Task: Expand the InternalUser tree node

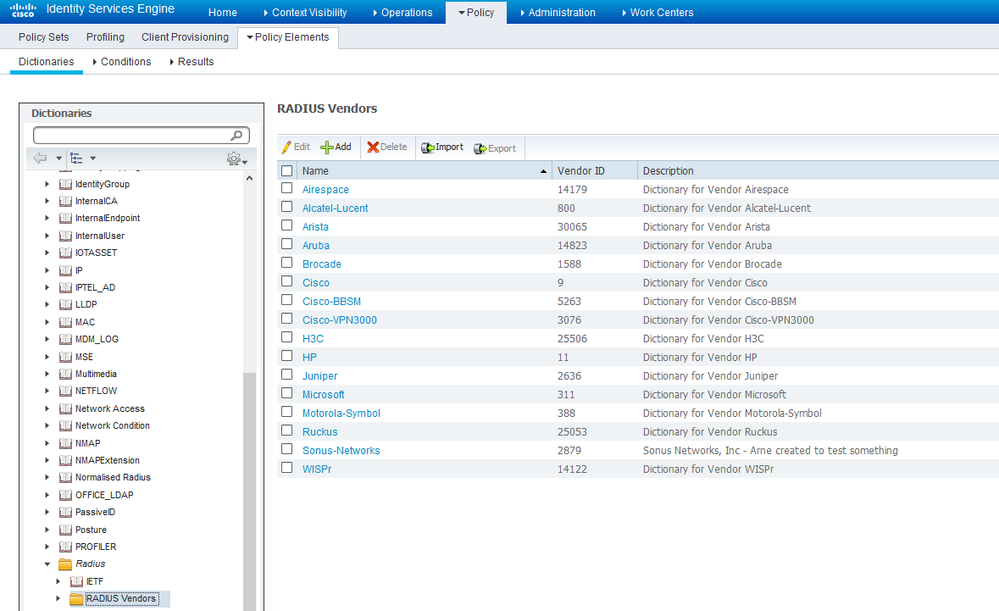Action: click(47, 236)
